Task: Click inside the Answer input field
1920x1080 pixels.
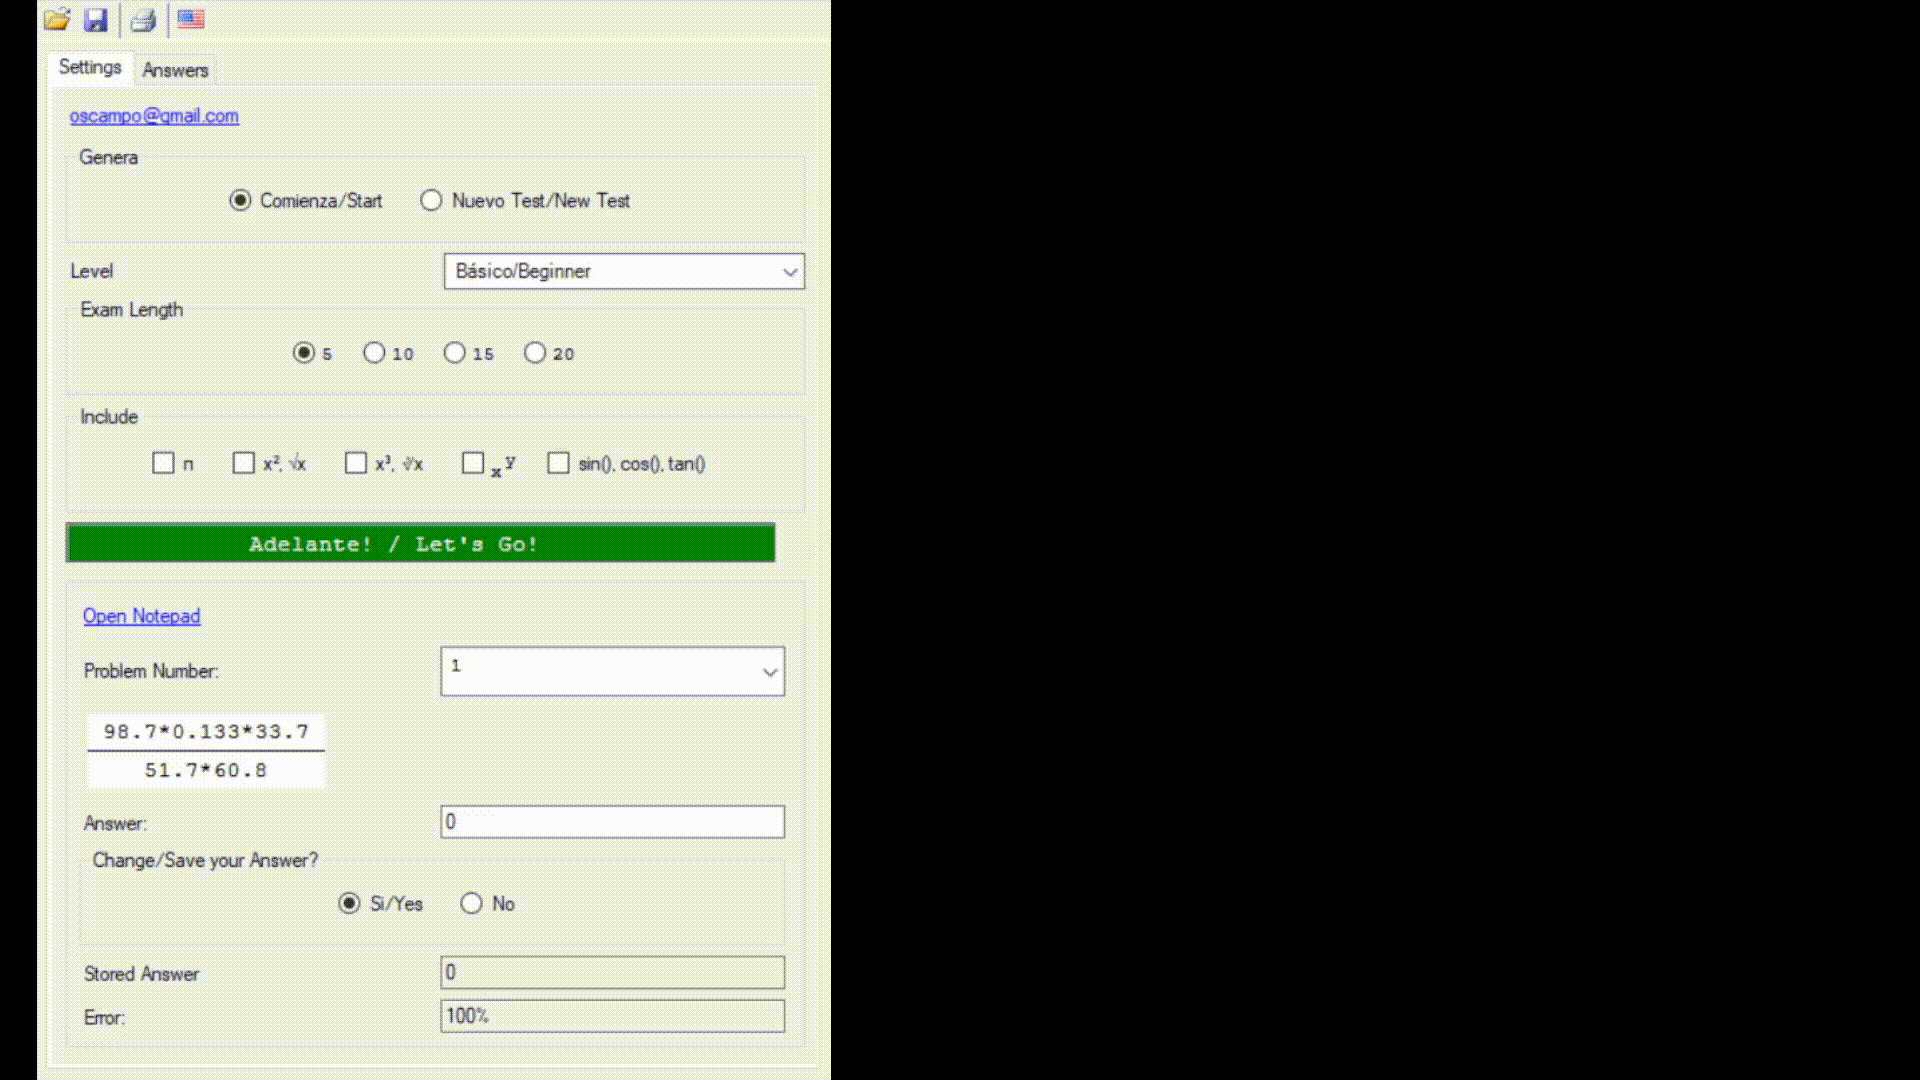Action: pyautogui.click(x=612, y=822)
